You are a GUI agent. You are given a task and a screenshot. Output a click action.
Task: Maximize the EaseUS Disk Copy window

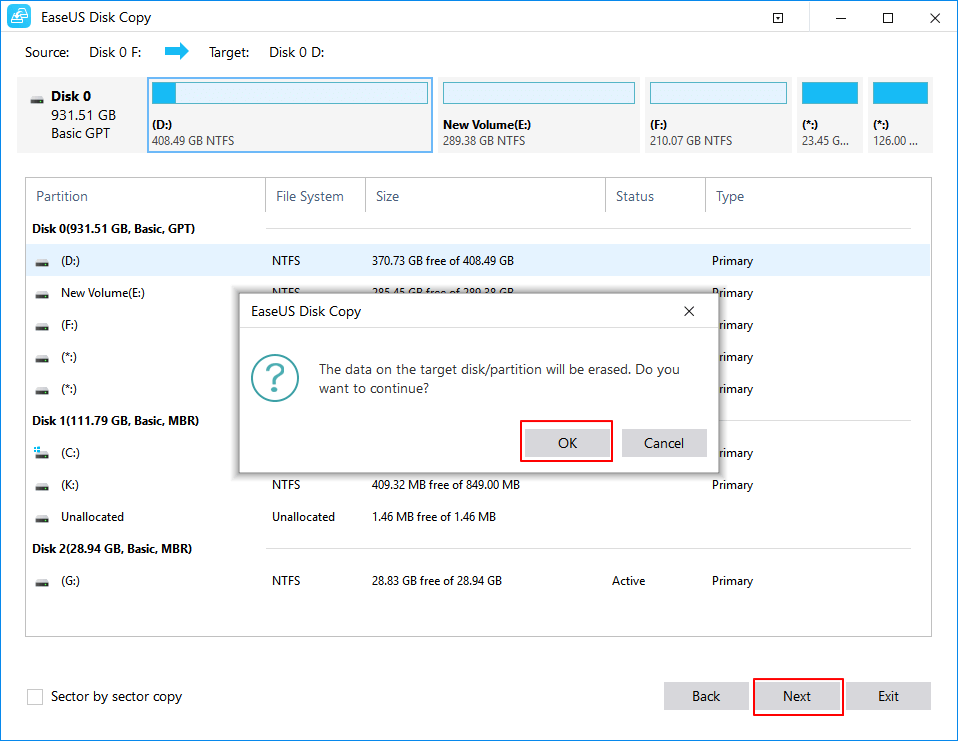click(888, 18)
